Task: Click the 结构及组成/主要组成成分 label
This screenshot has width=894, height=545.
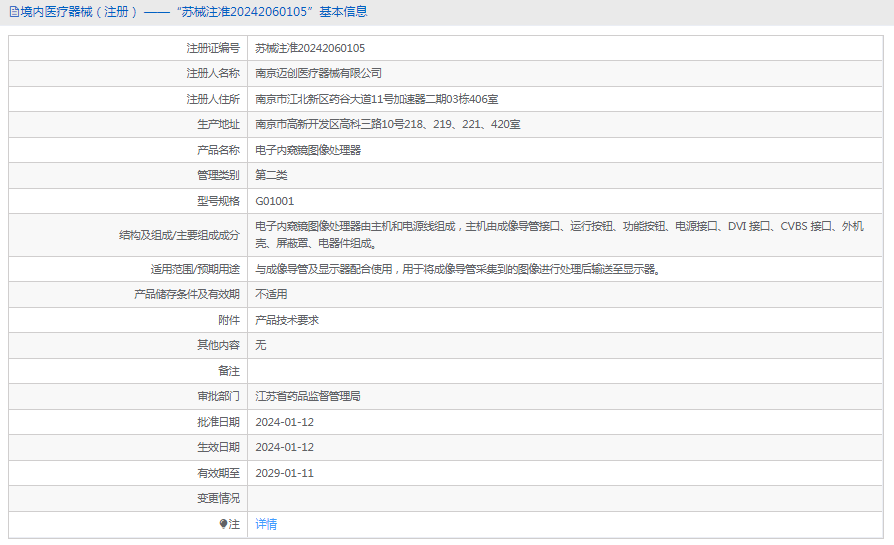Action: tap(179, 235)
